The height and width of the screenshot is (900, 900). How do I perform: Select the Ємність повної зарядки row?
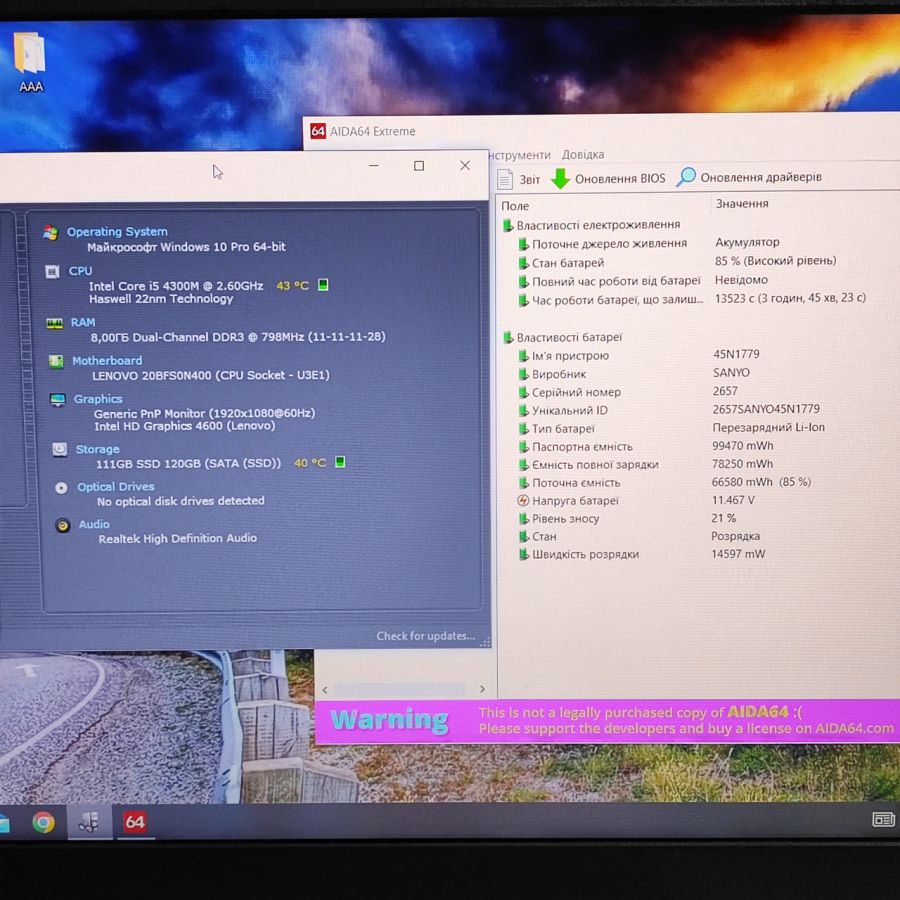tap(646, 464)
